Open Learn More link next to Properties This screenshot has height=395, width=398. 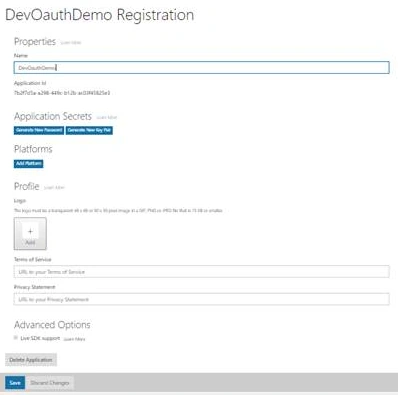[x=71, y=43]
